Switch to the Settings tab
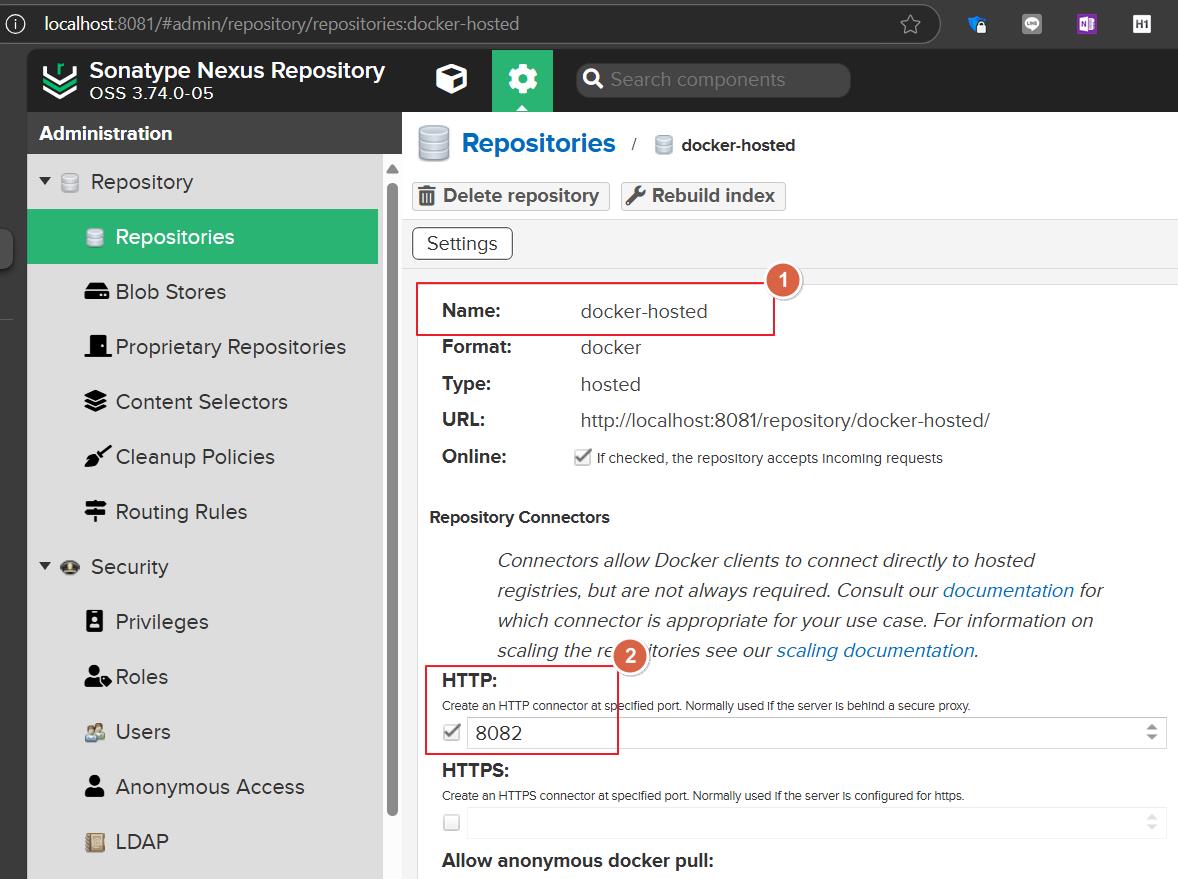The height and width of the screenshot is (879, 1178). 462,243
